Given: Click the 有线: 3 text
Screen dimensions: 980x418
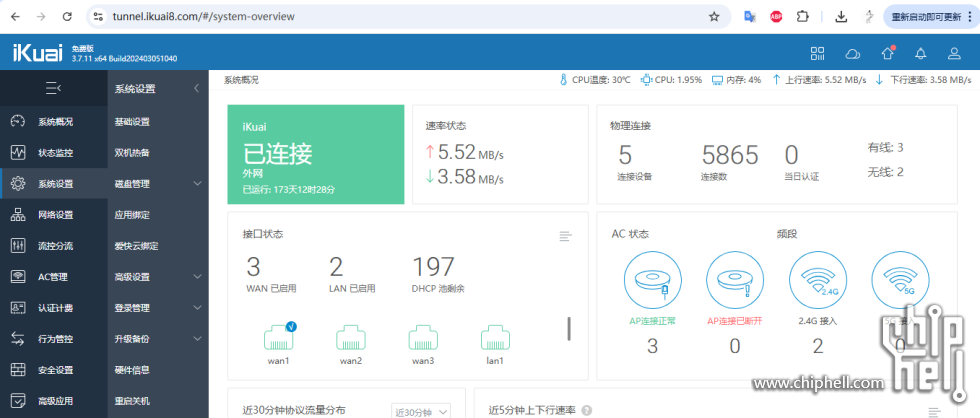Looking at the screenshot, I should (x=885, y=147).
